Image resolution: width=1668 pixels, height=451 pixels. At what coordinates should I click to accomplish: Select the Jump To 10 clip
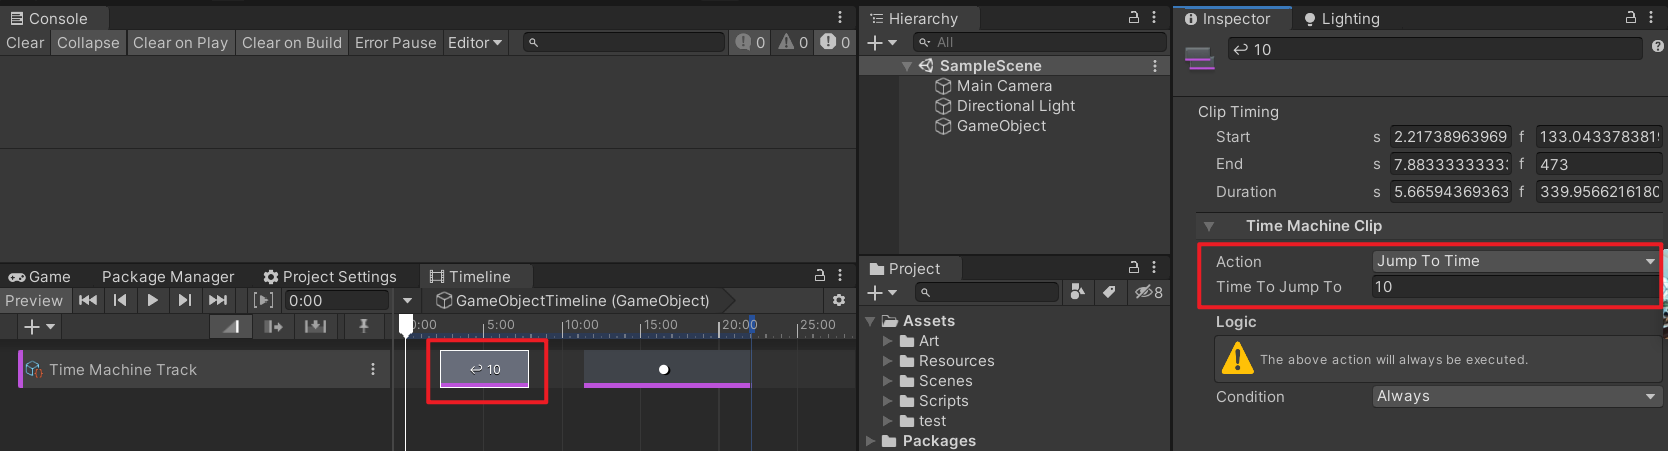tap(485, 369)
